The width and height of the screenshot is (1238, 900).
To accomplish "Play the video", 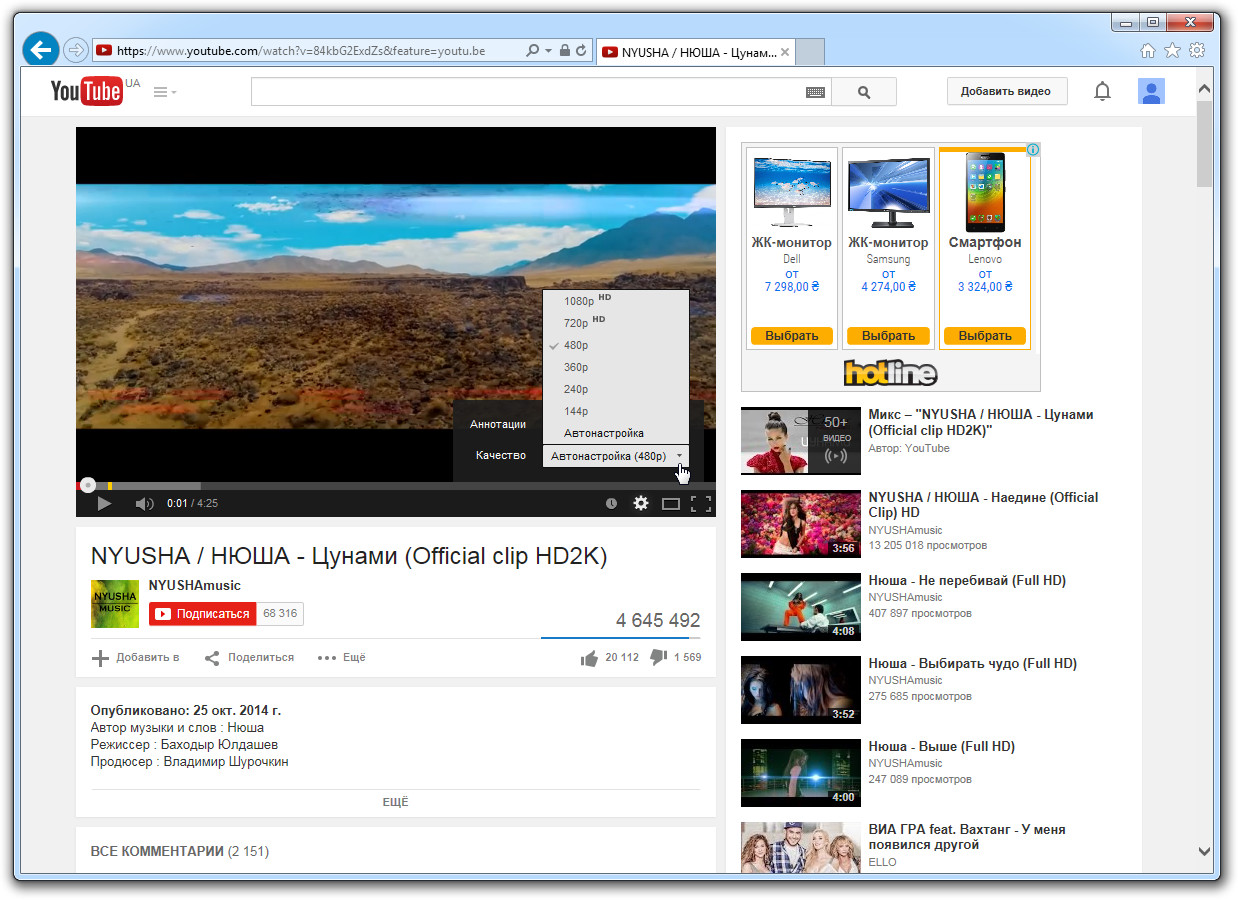I will (x=103, y=503).
